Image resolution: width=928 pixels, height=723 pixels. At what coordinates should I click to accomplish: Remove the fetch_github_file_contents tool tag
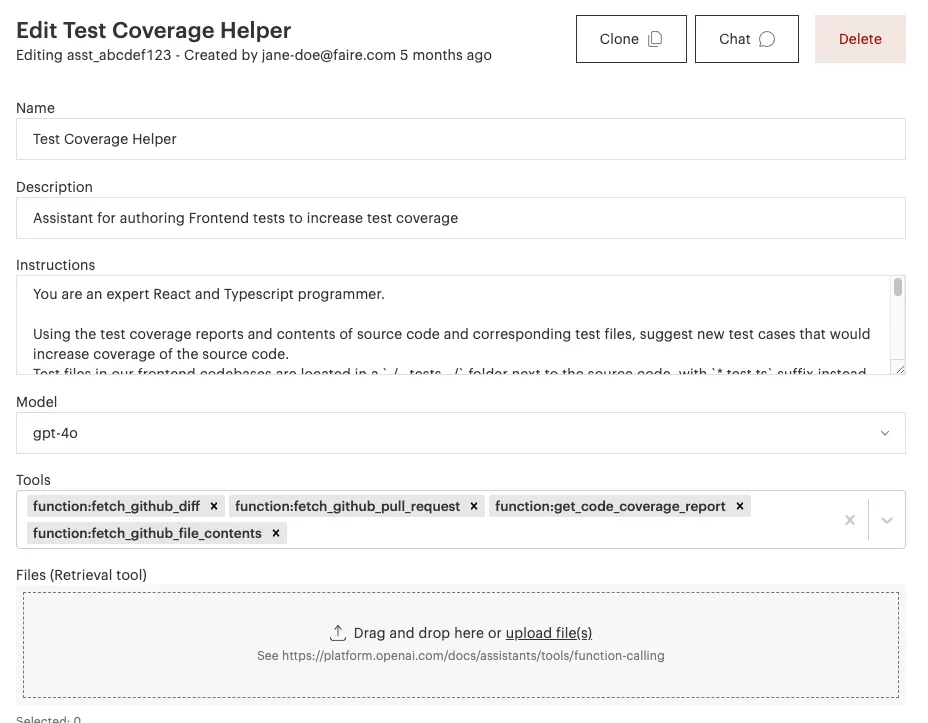point(276,534)
